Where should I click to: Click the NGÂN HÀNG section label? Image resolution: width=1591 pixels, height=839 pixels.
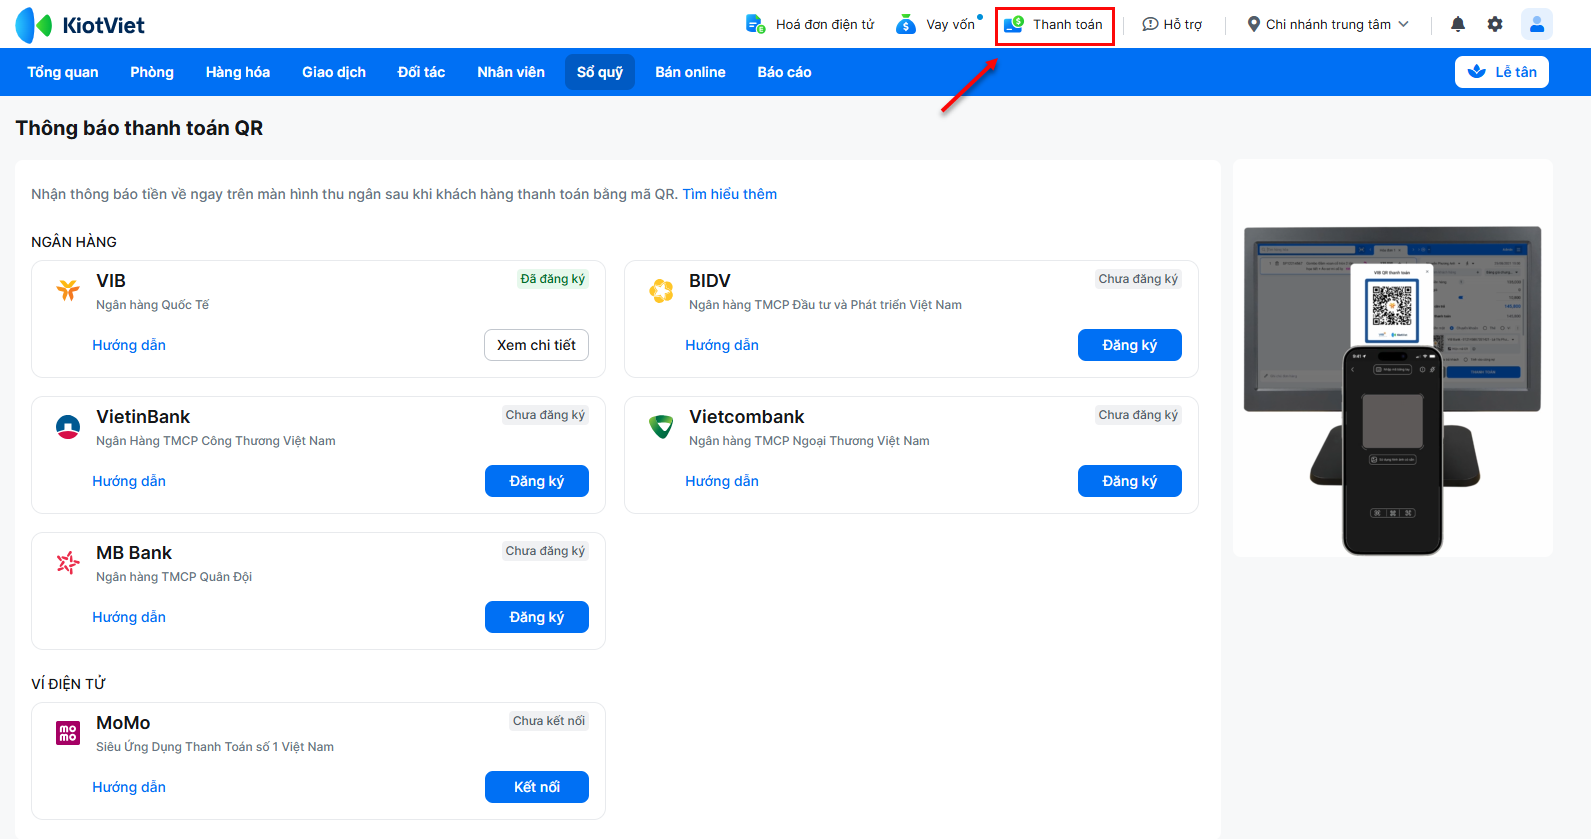(x=74, y=242)
